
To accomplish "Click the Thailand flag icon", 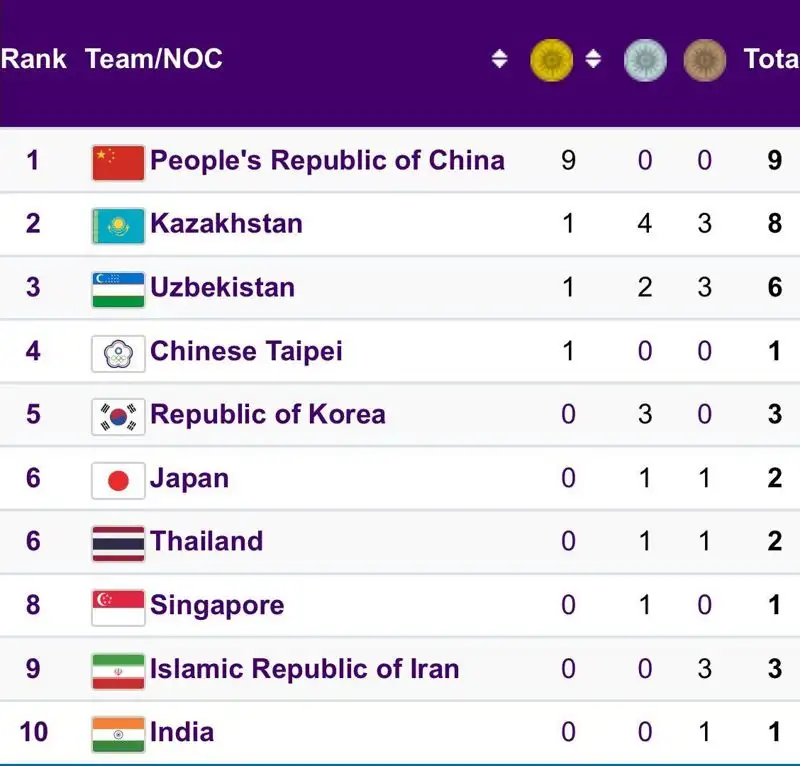I will [118, 542].
